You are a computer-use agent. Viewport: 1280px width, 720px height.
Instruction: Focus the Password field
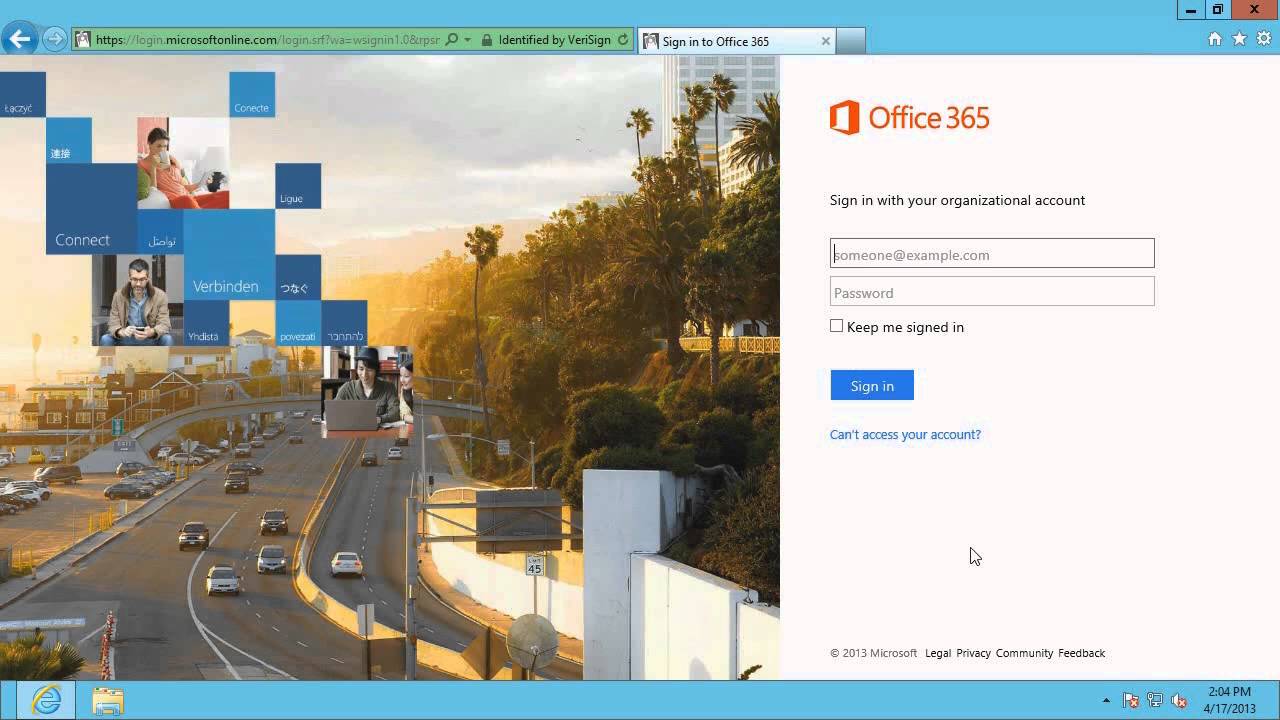(x=992, y=292)
